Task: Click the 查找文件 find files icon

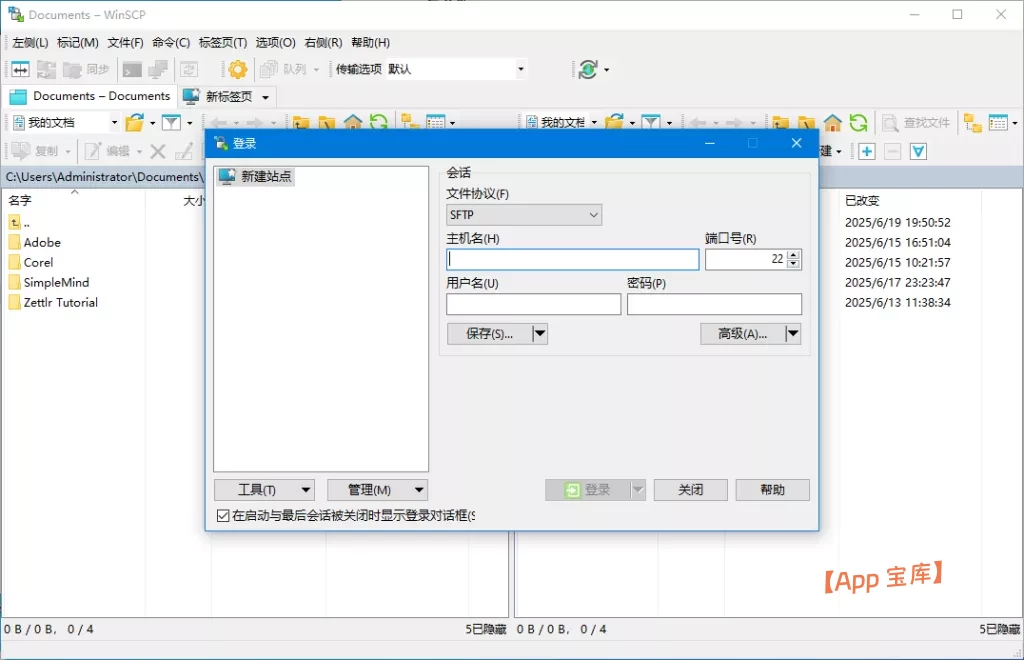Action: [916, 122]
